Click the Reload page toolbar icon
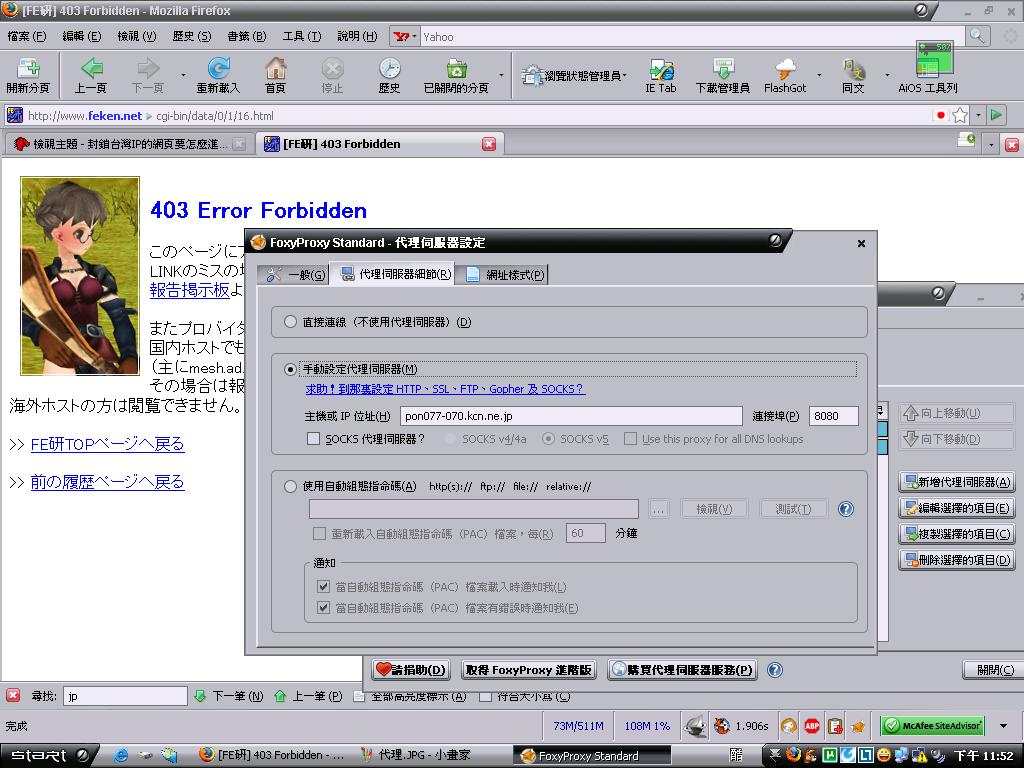Viewport: 1024px width, 768px height. [x=218, y=69]
